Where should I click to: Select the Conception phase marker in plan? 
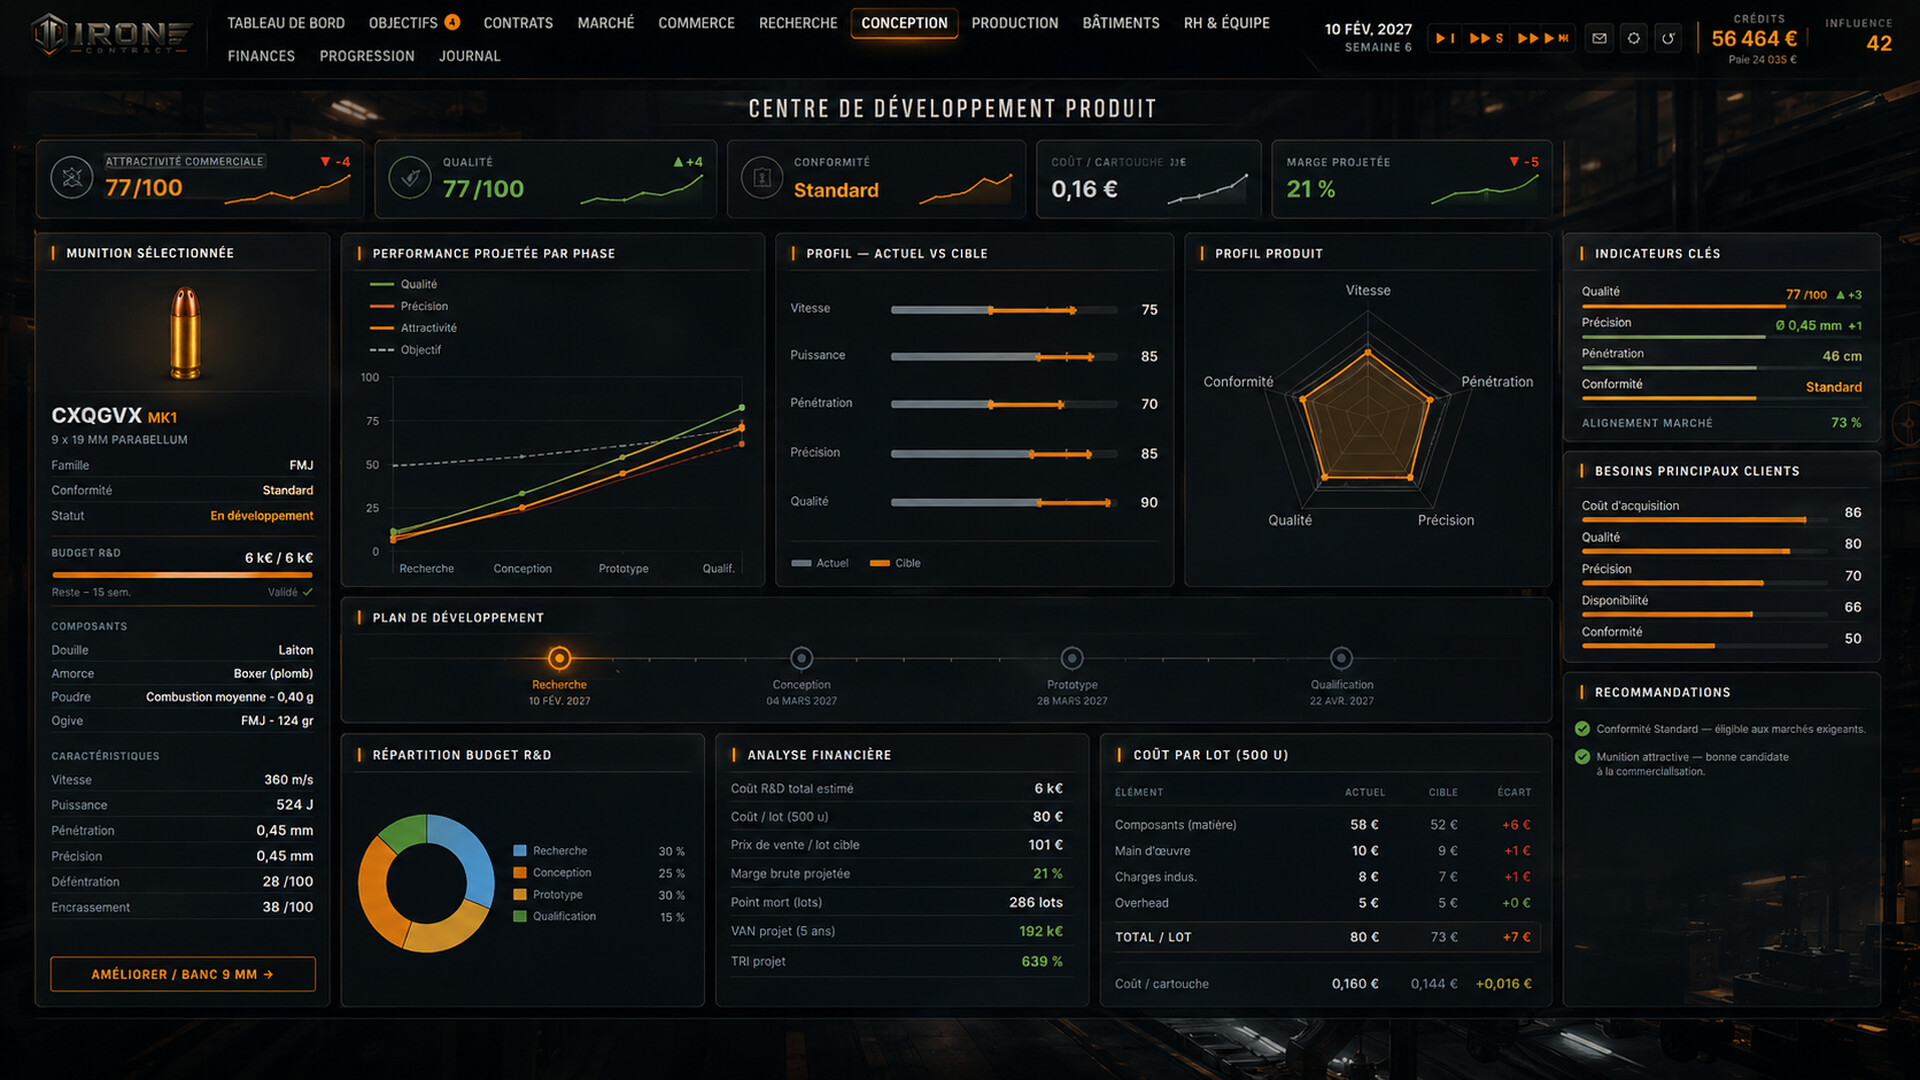click(x=801, y=658)
